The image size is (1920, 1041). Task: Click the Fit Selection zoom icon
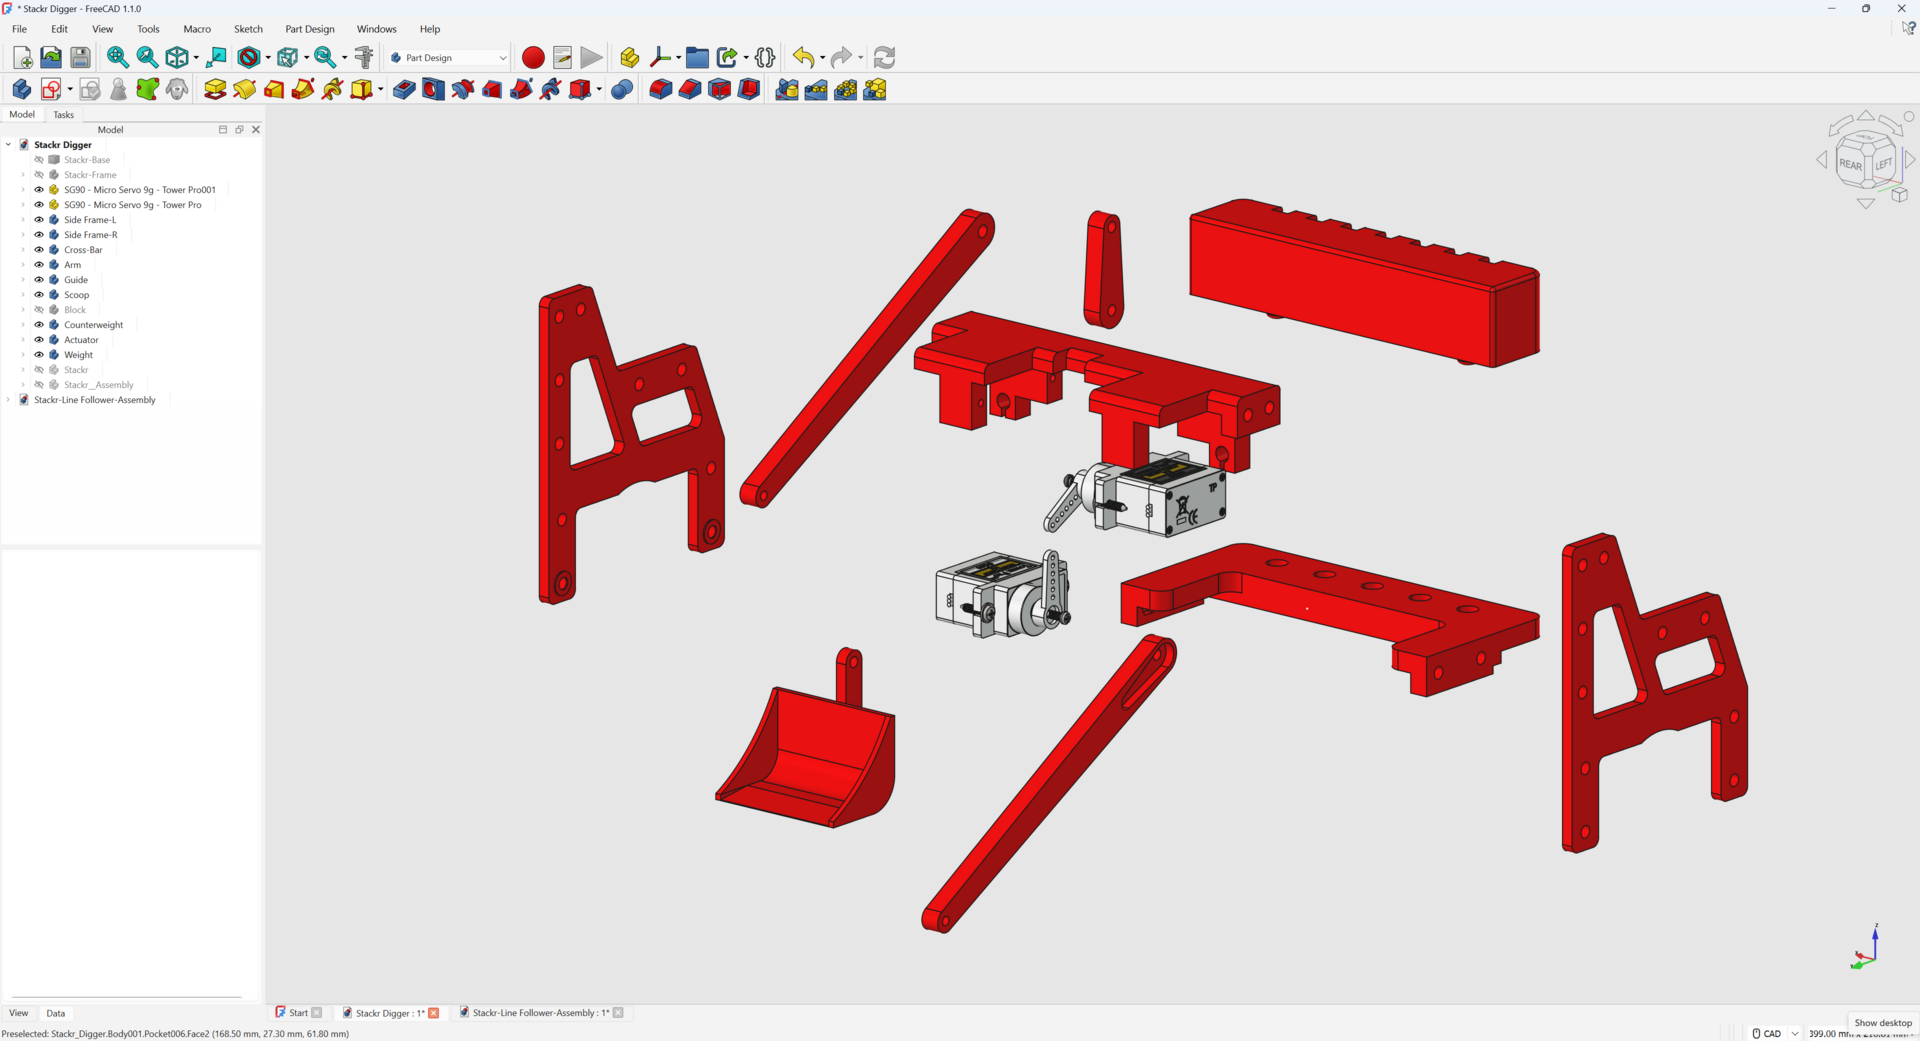[147, 58]
